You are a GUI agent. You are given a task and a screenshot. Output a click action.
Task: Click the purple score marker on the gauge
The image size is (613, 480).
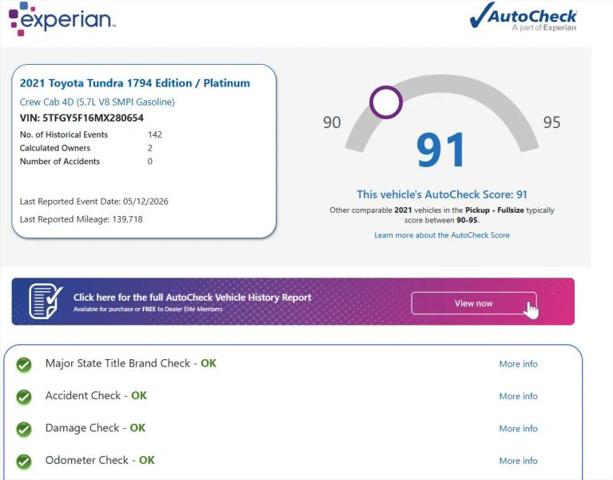[x=386, y=102]
